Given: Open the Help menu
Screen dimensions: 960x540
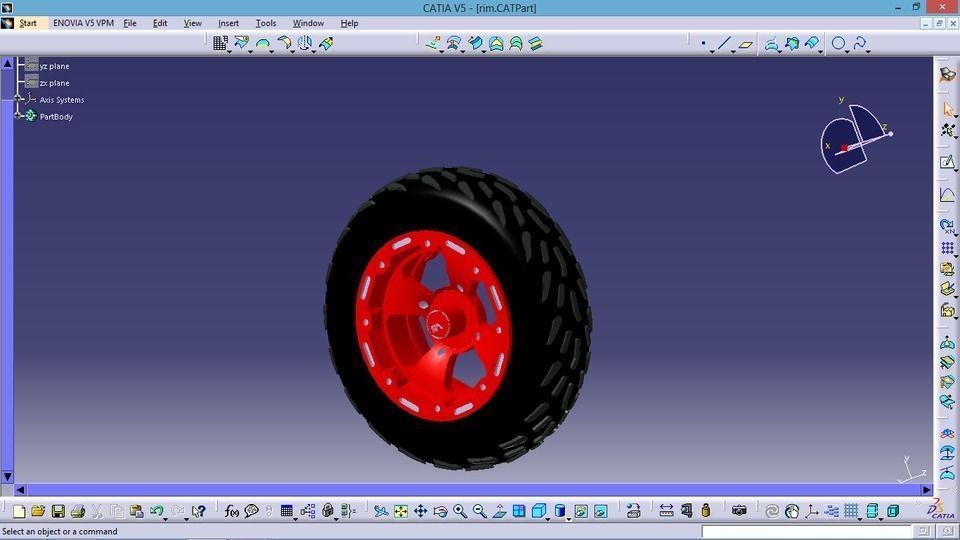Looking at the screenshot, I should click(349, 23).
